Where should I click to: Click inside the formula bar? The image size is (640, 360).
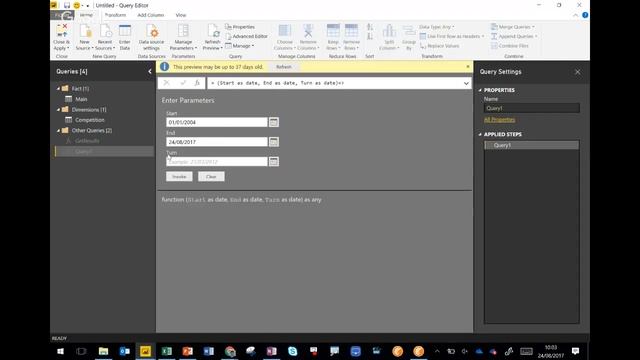click(x=334, y=83)
